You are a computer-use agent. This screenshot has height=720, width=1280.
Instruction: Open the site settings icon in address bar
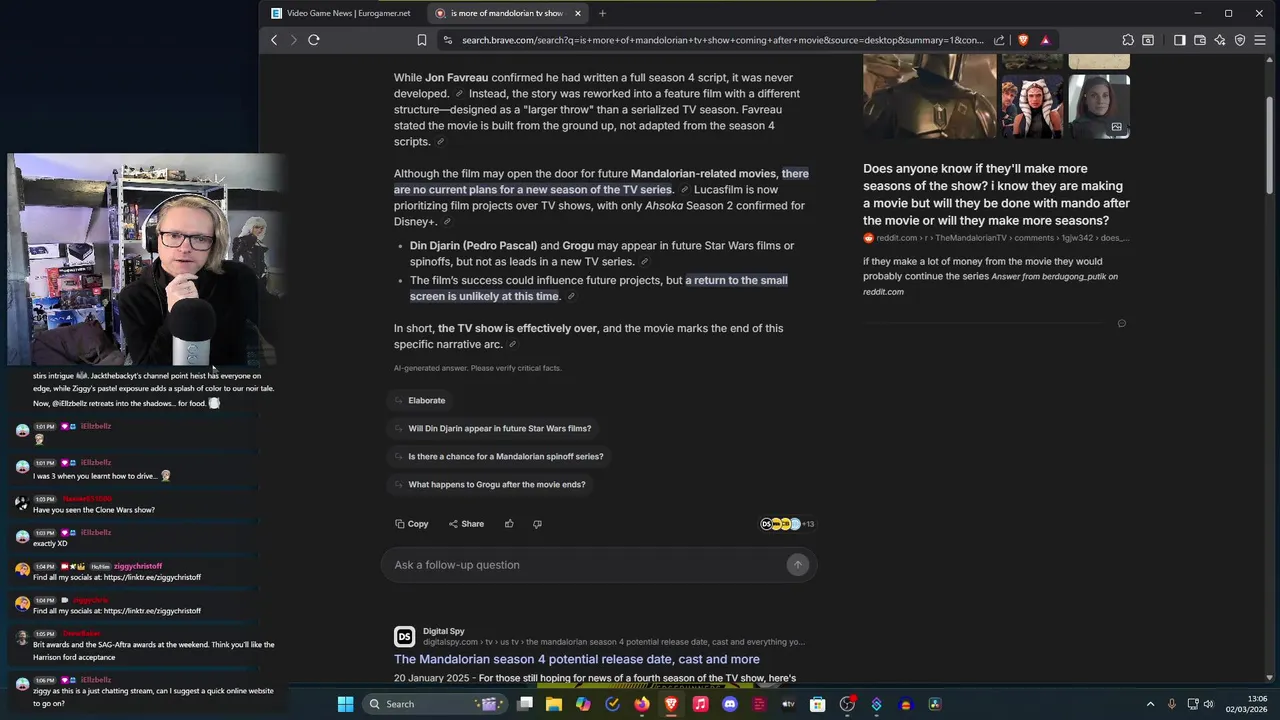pyautogui.click(x=447, y=40)
